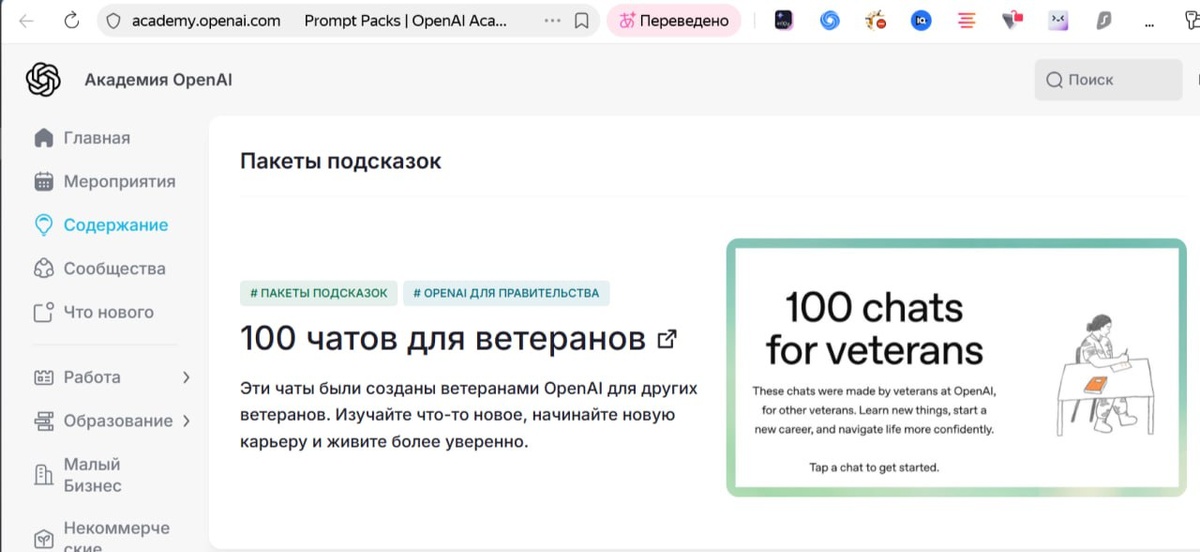
Task: Go back with the browser back arrow
Action: (x=26, y=20)
